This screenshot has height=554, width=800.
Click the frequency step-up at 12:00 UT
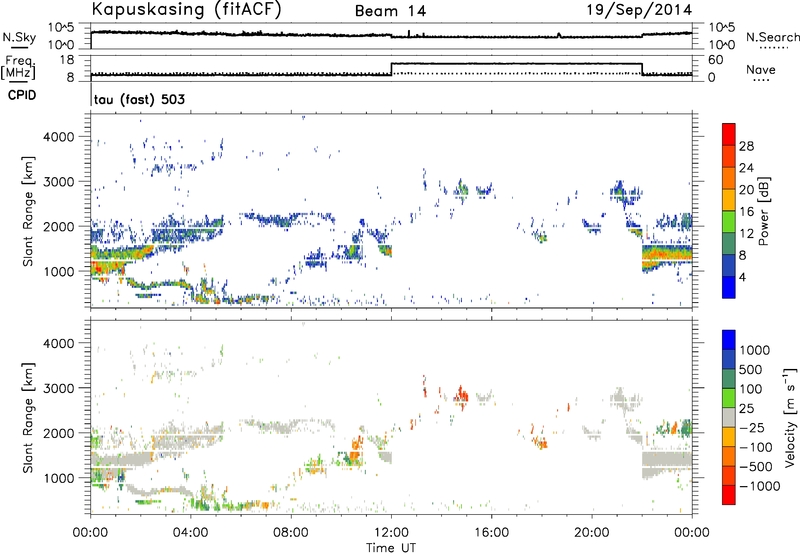click(x=391, y=69)
